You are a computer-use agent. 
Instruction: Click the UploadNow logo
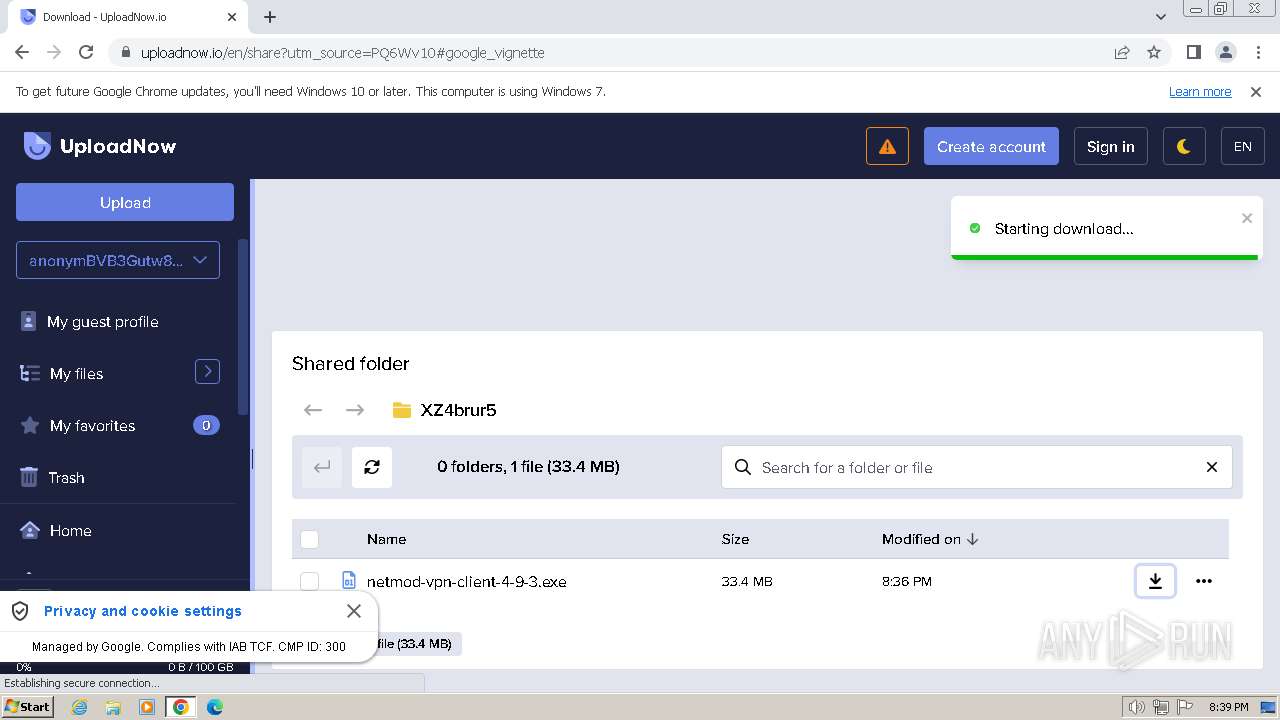(x=100, y=146)
